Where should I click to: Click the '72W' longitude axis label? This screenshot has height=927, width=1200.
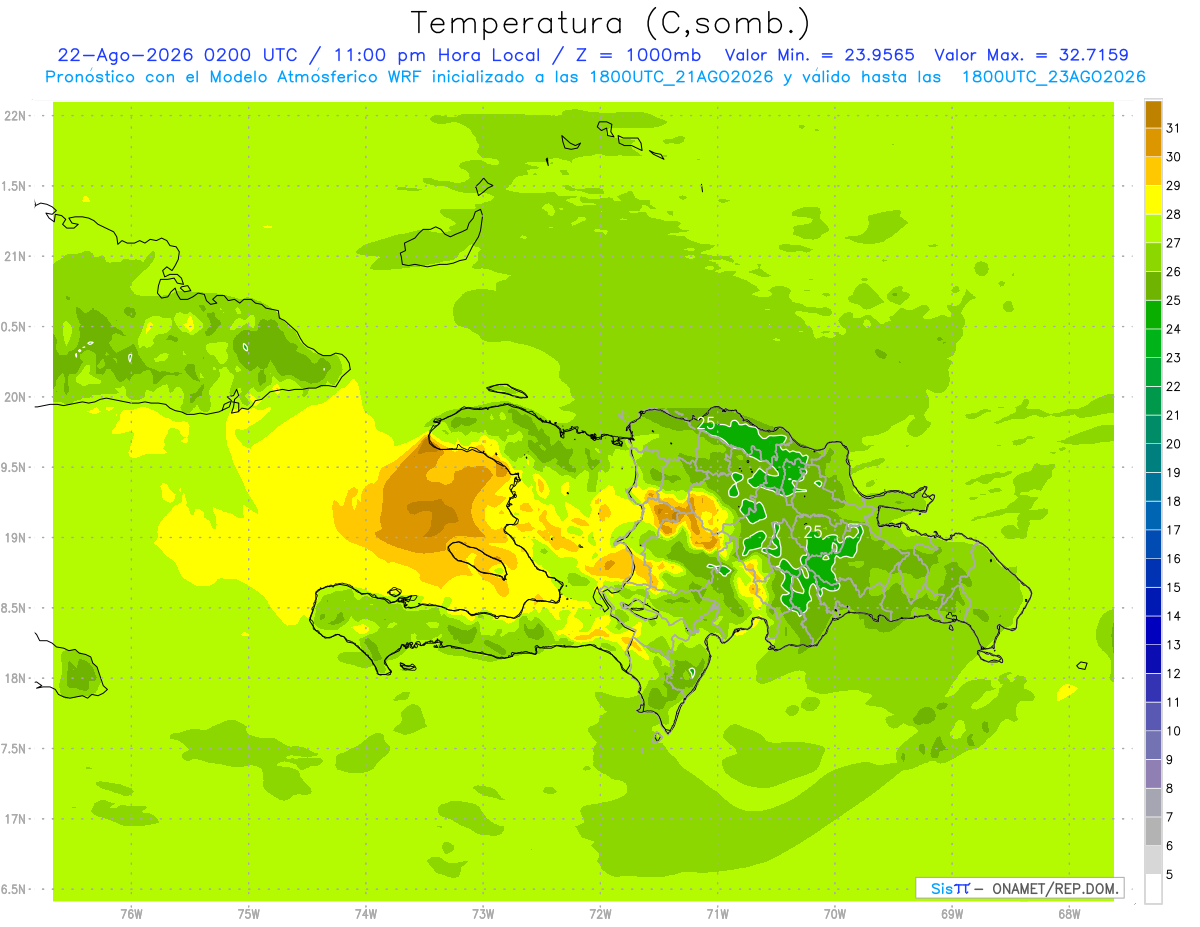click(x=600, y=914)
